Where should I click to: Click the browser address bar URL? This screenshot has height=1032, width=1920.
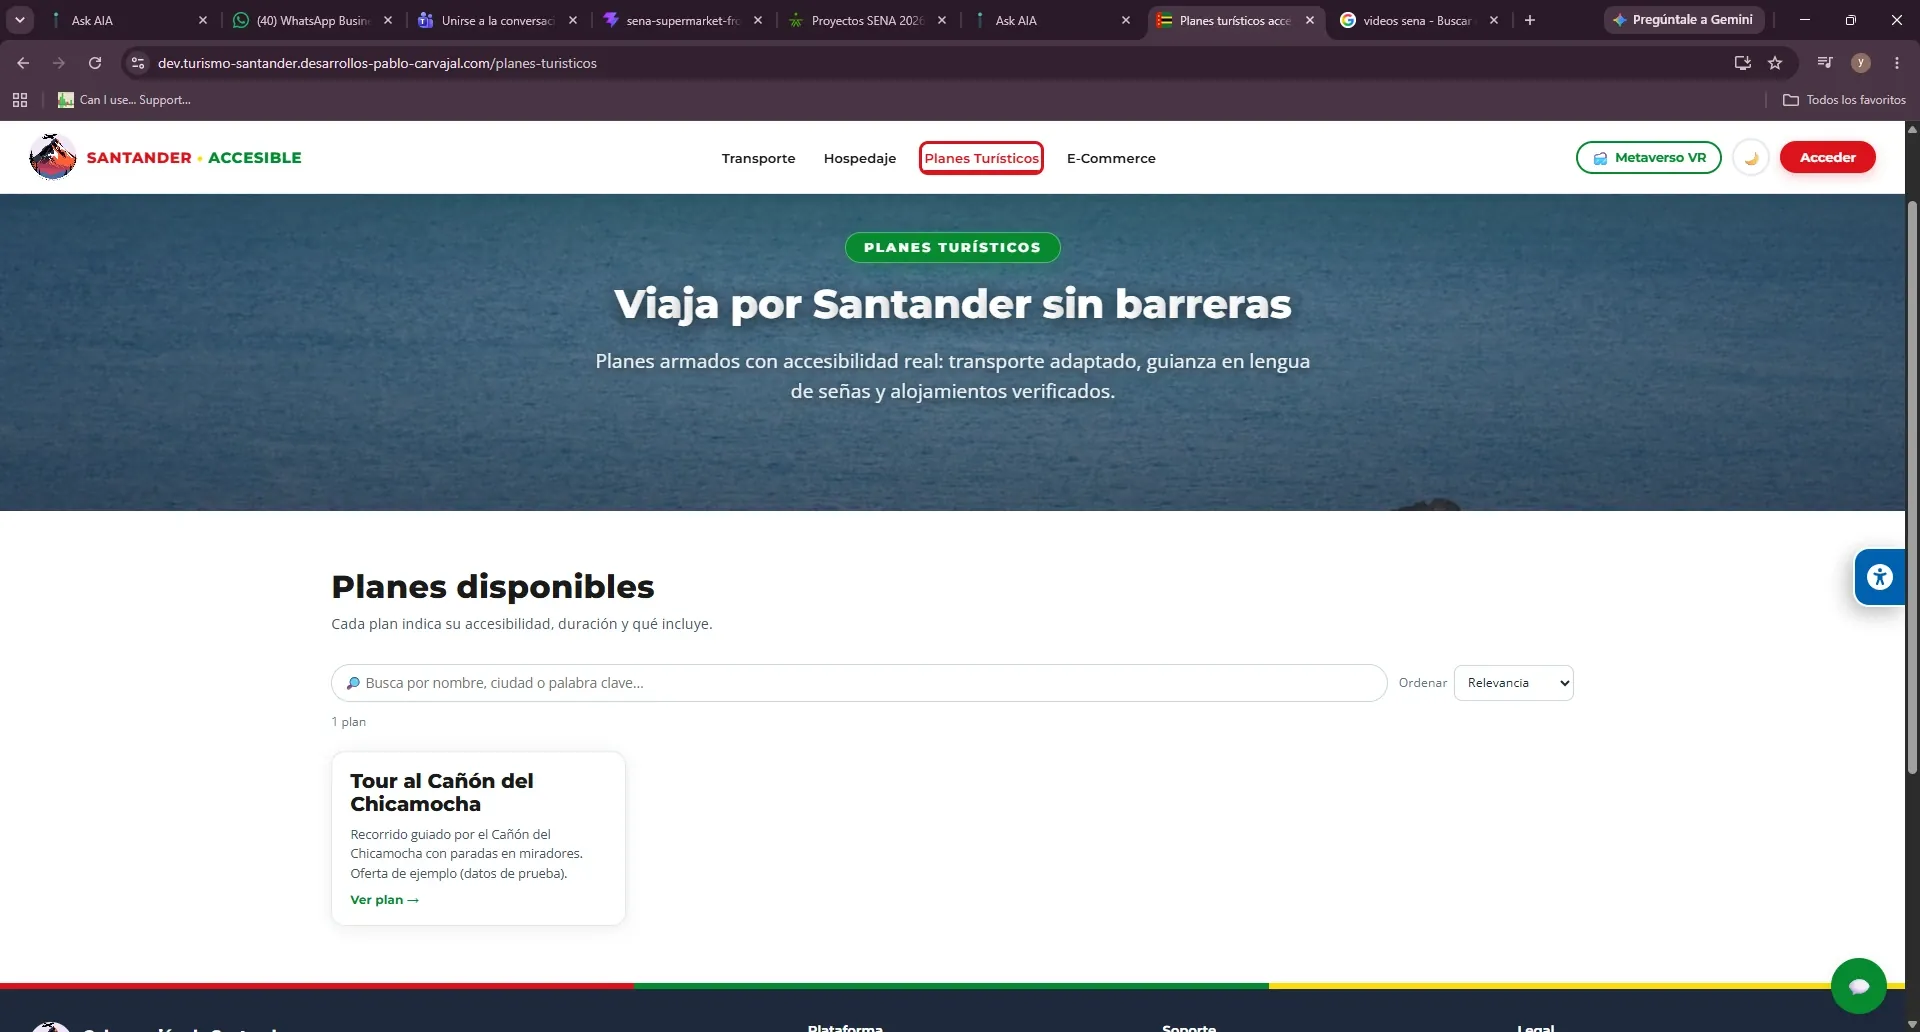(x=377, y=63)
